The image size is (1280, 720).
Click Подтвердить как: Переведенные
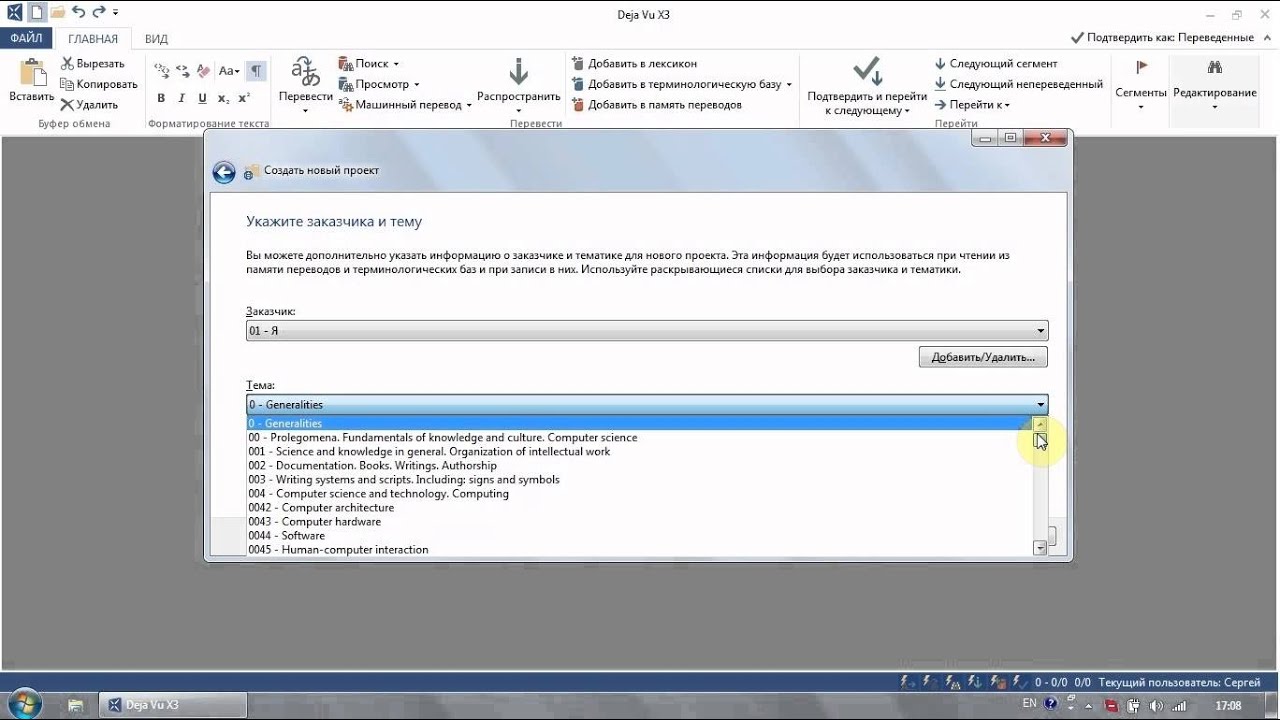[x=1162, y=38]
